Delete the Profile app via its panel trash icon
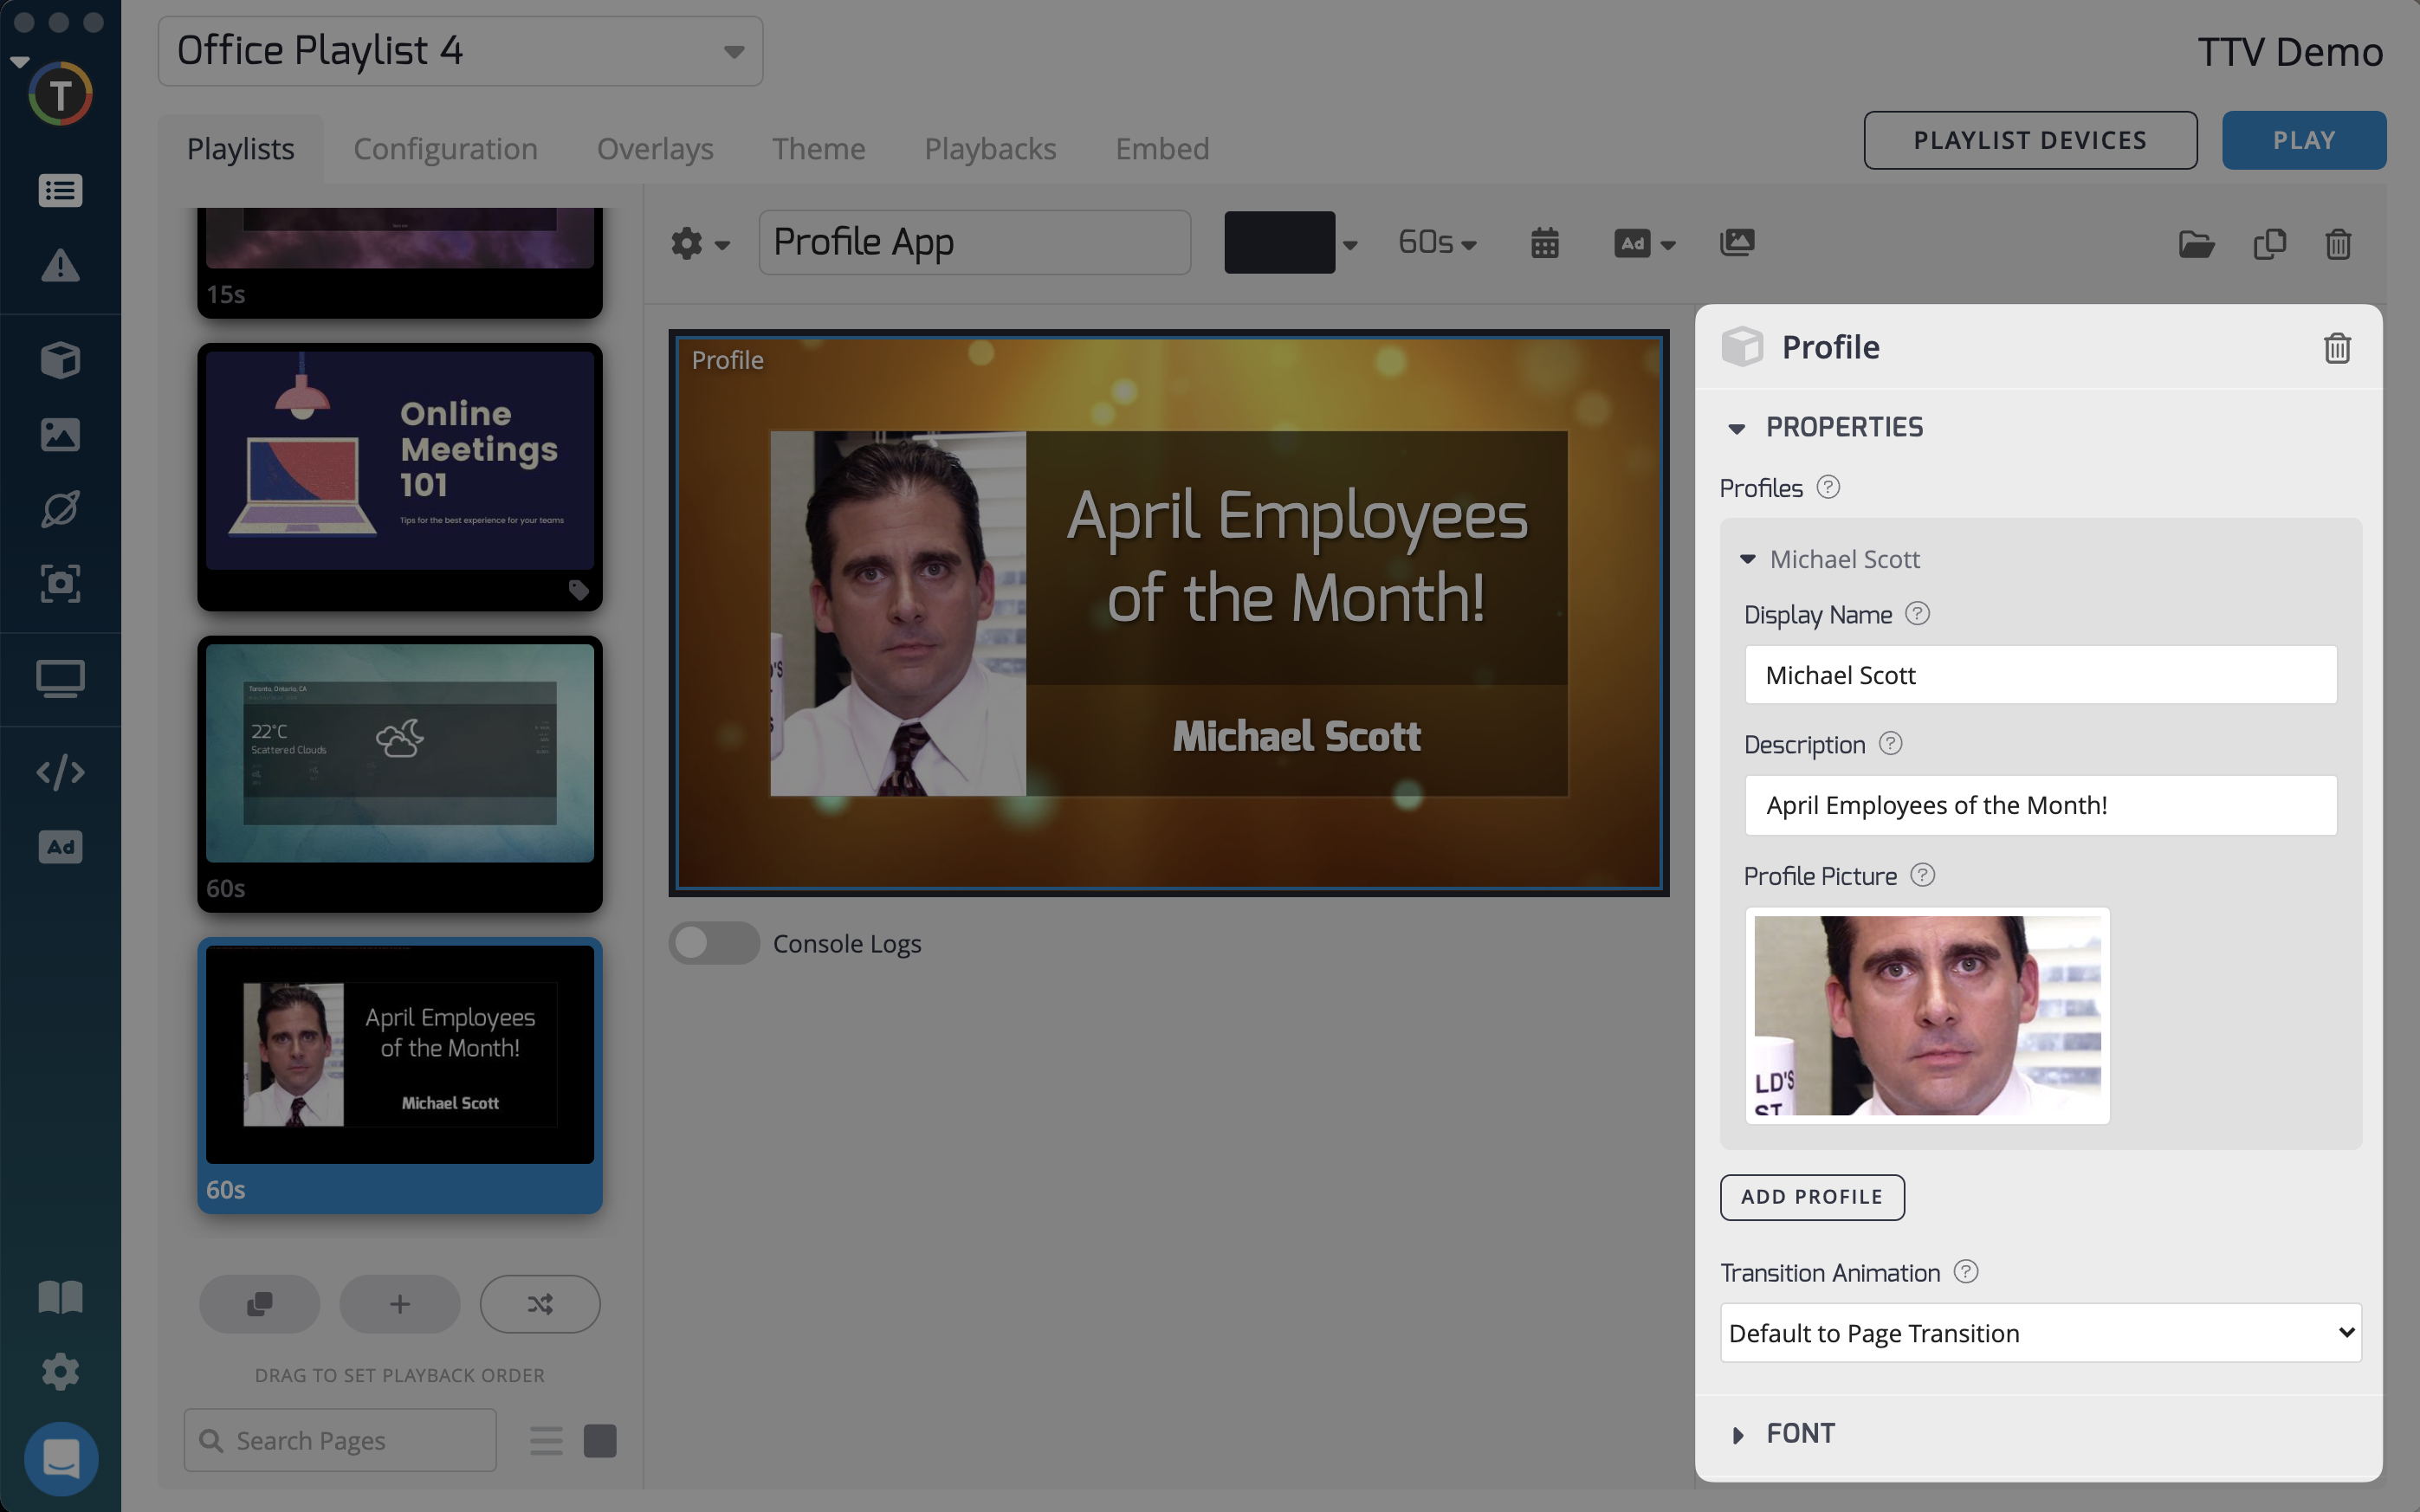 pyautogui.click(x=2337, y=348)
